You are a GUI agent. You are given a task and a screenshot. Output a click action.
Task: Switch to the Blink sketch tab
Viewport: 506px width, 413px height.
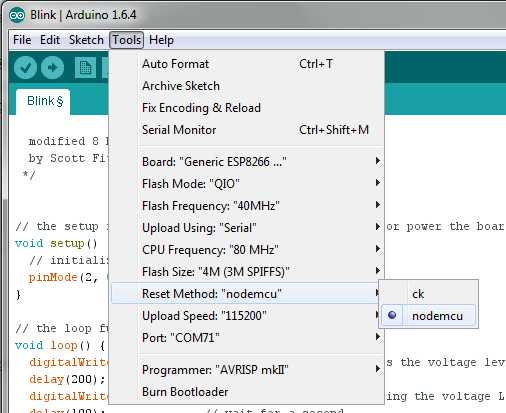tap(43, 101)
